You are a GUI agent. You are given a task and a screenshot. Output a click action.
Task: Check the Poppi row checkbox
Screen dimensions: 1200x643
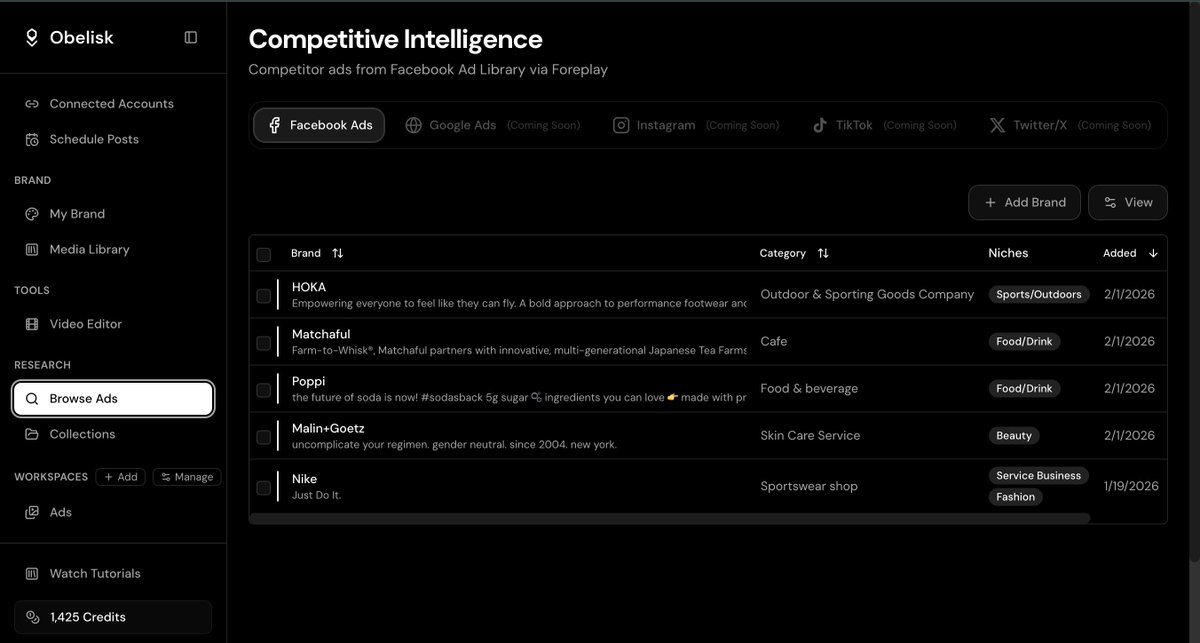coord(264,390)
